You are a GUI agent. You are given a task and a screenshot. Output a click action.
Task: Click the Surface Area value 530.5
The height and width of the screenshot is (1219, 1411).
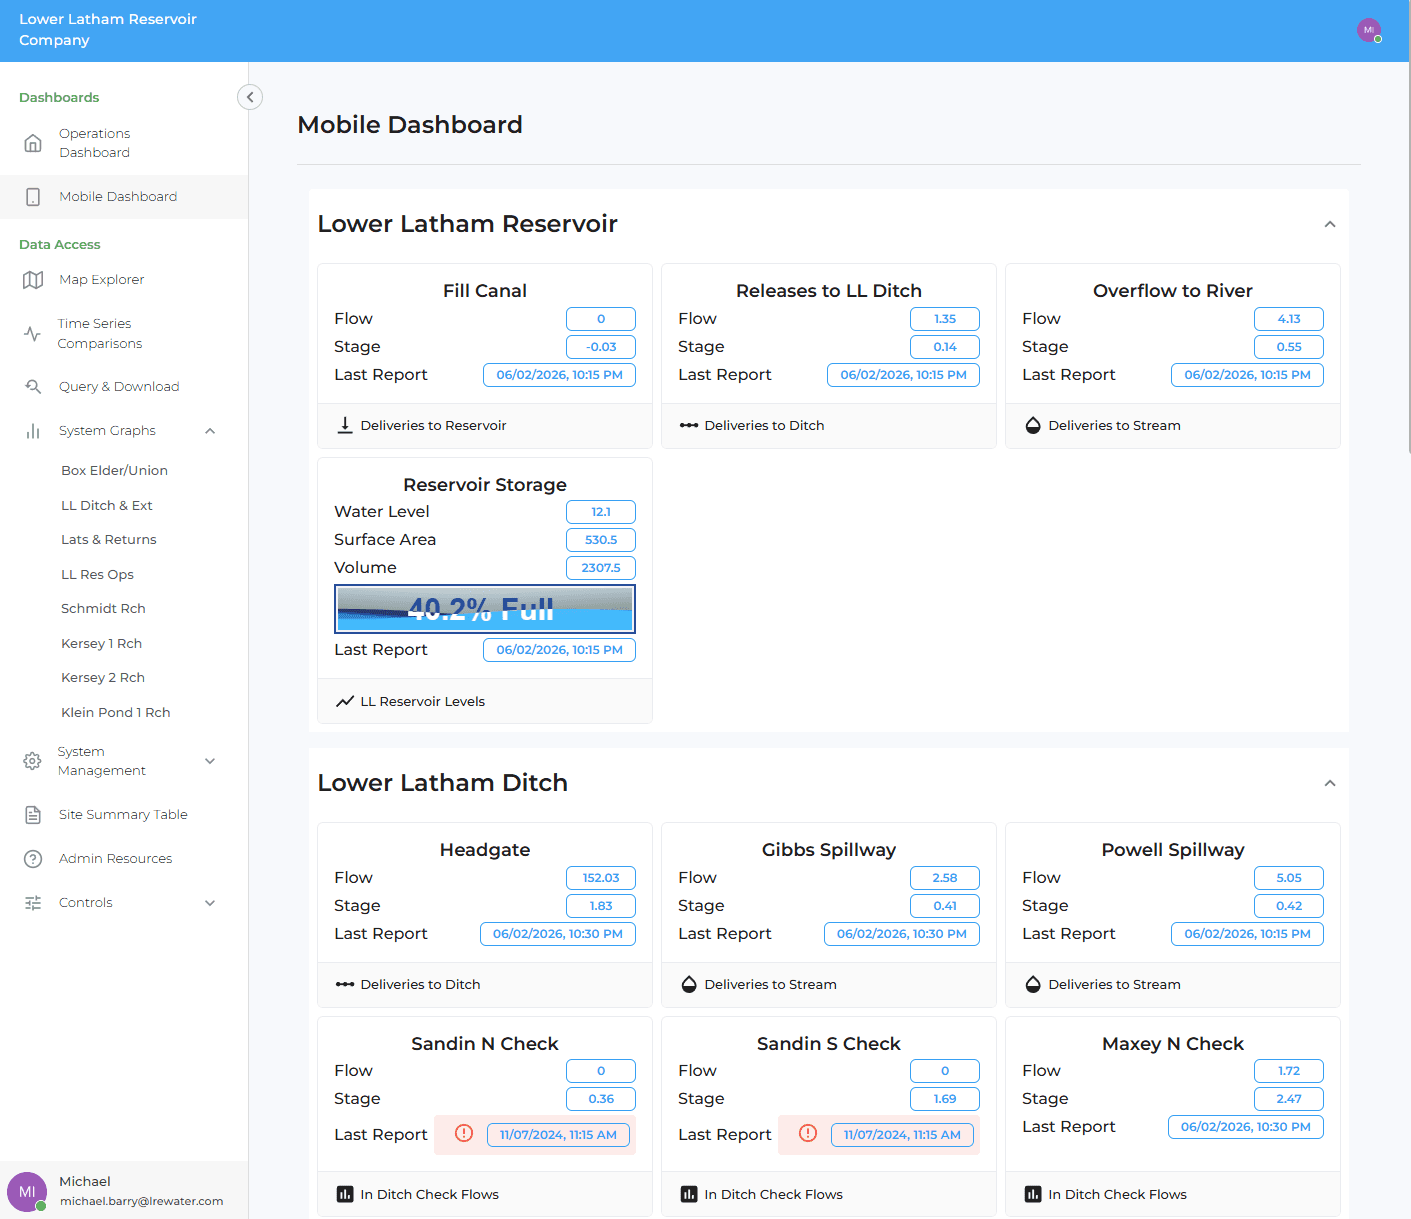coord(601,540)
